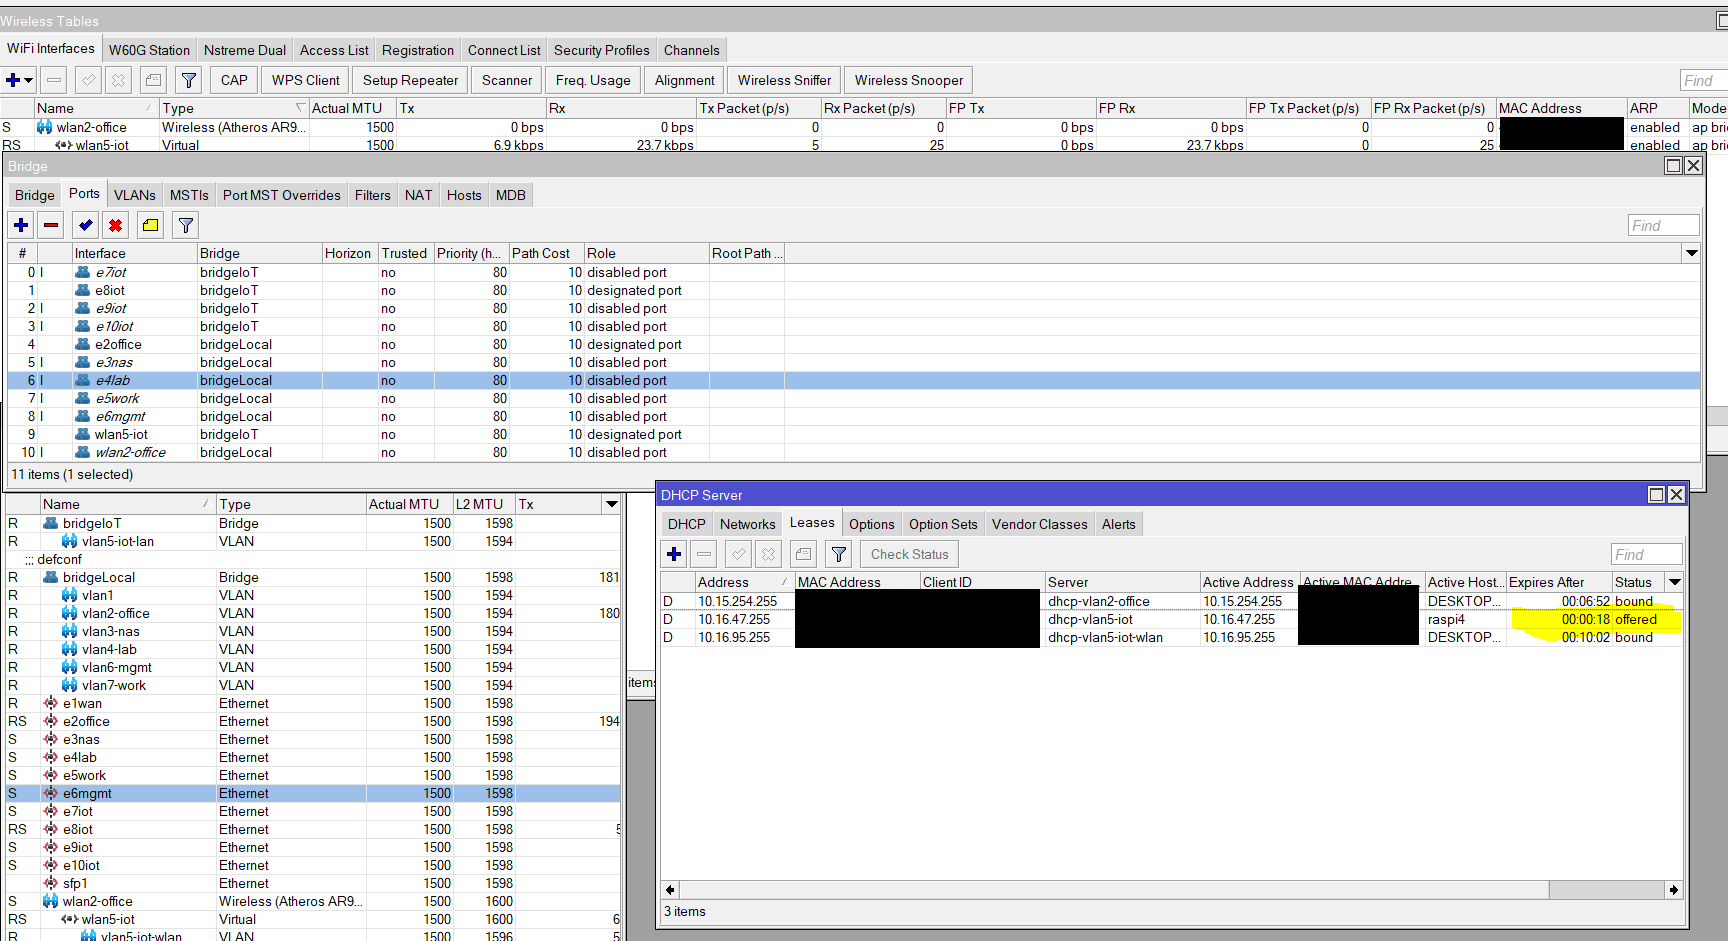The height and width of the screenshot is (941, 1728).
Task: Select vlan3-nas VLAN icon in interface list
Action: click(69, 631)
